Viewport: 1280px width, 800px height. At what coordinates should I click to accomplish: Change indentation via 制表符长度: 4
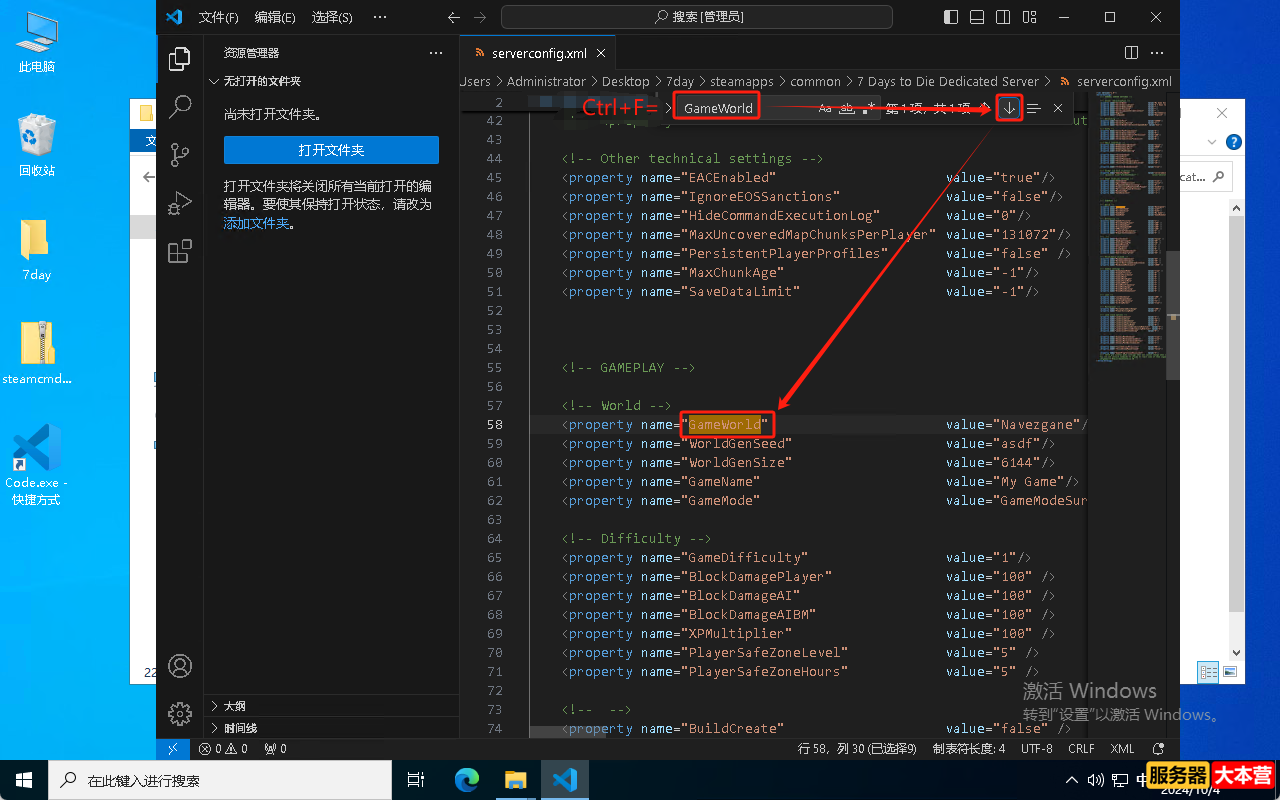(x=969, y=748)
